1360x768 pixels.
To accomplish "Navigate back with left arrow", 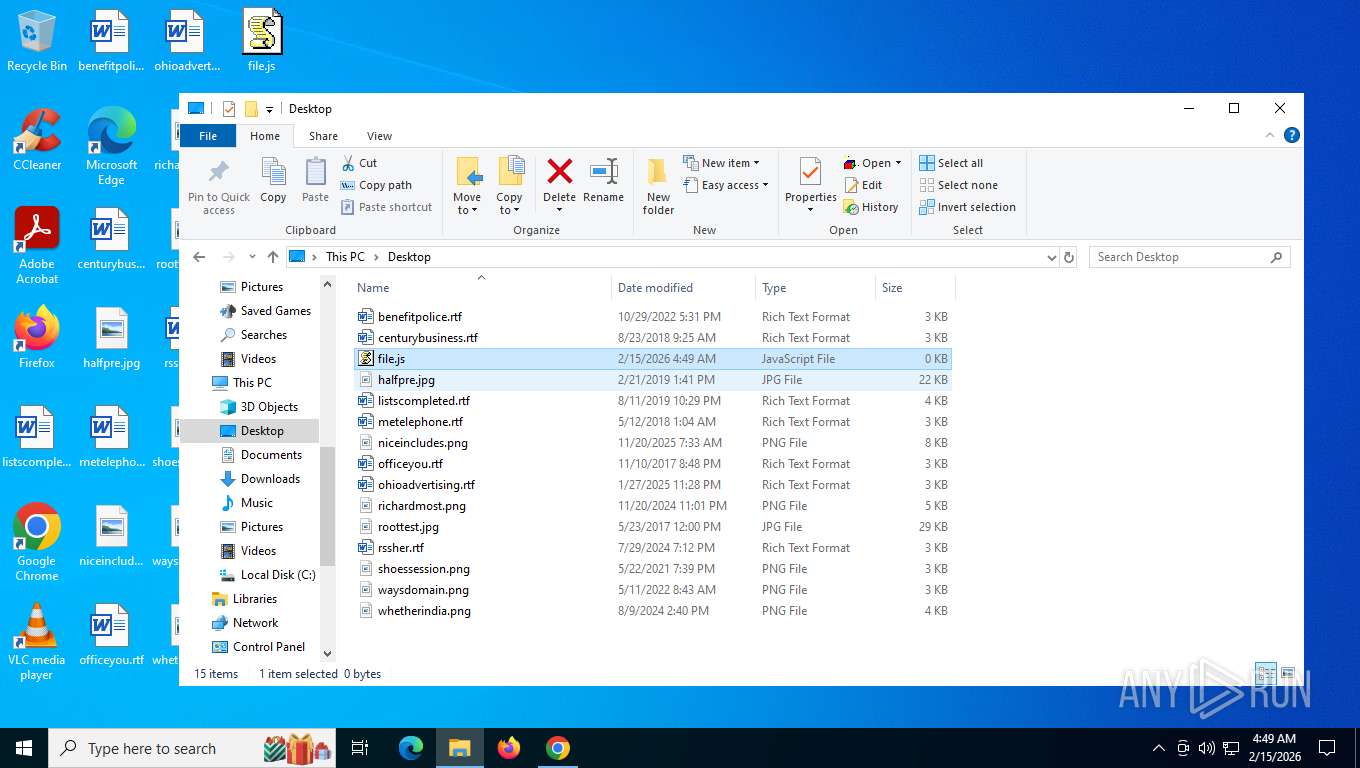I will [199, 257].
